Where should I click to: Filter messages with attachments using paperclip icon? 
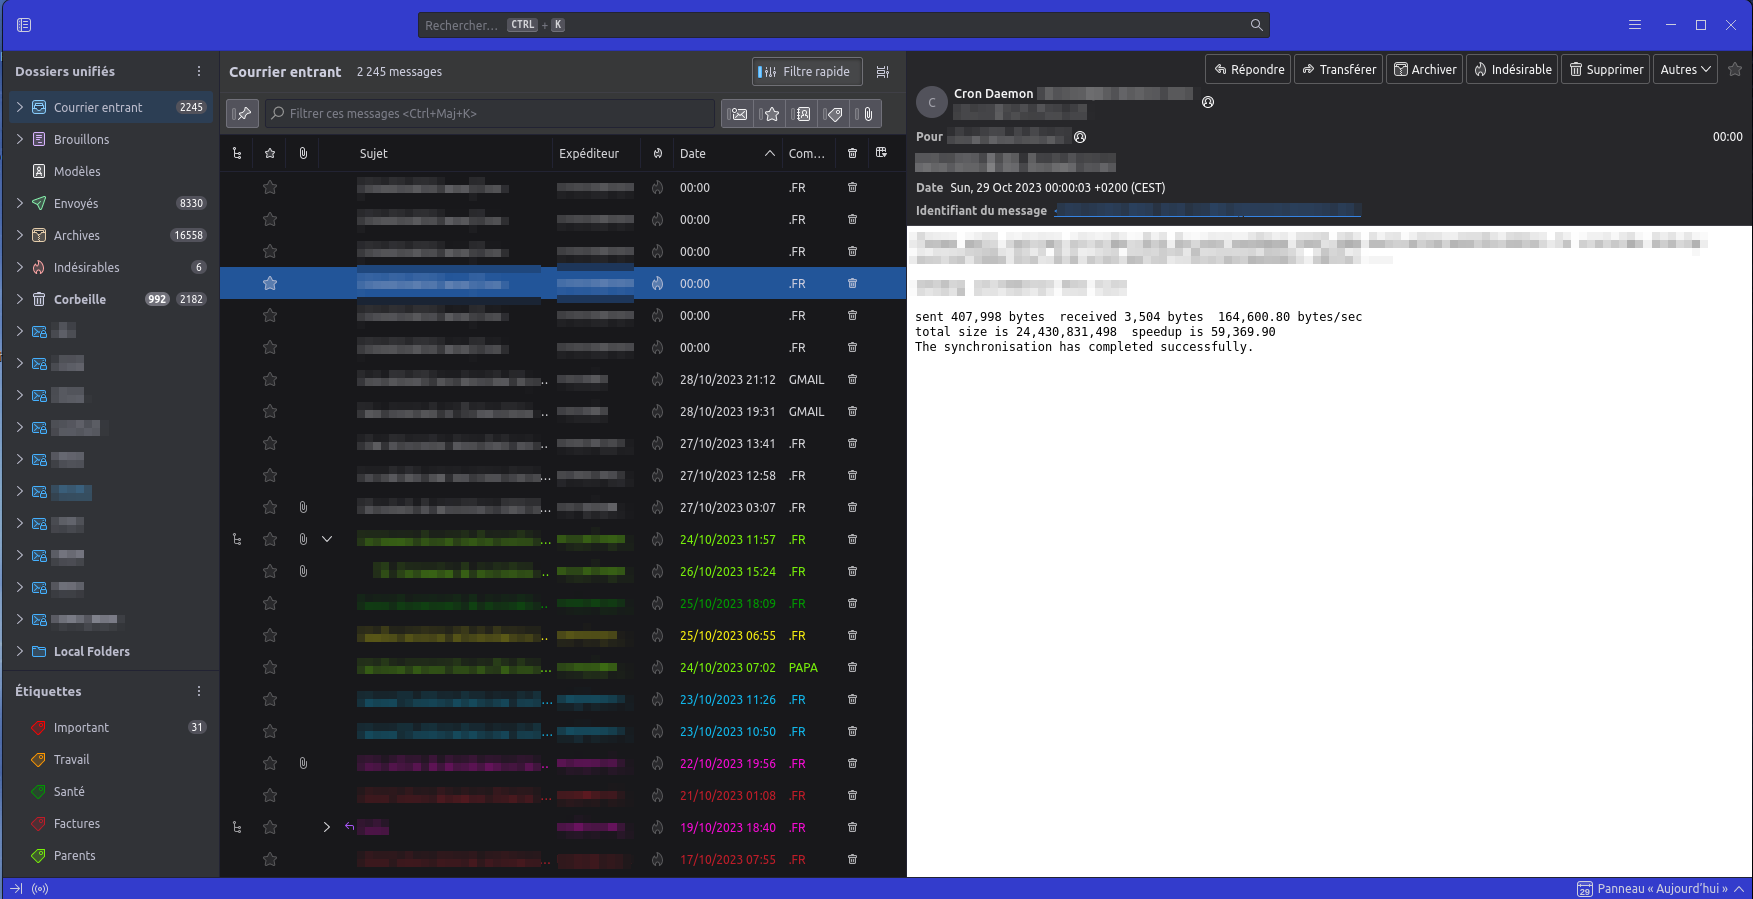pos(867,114)
